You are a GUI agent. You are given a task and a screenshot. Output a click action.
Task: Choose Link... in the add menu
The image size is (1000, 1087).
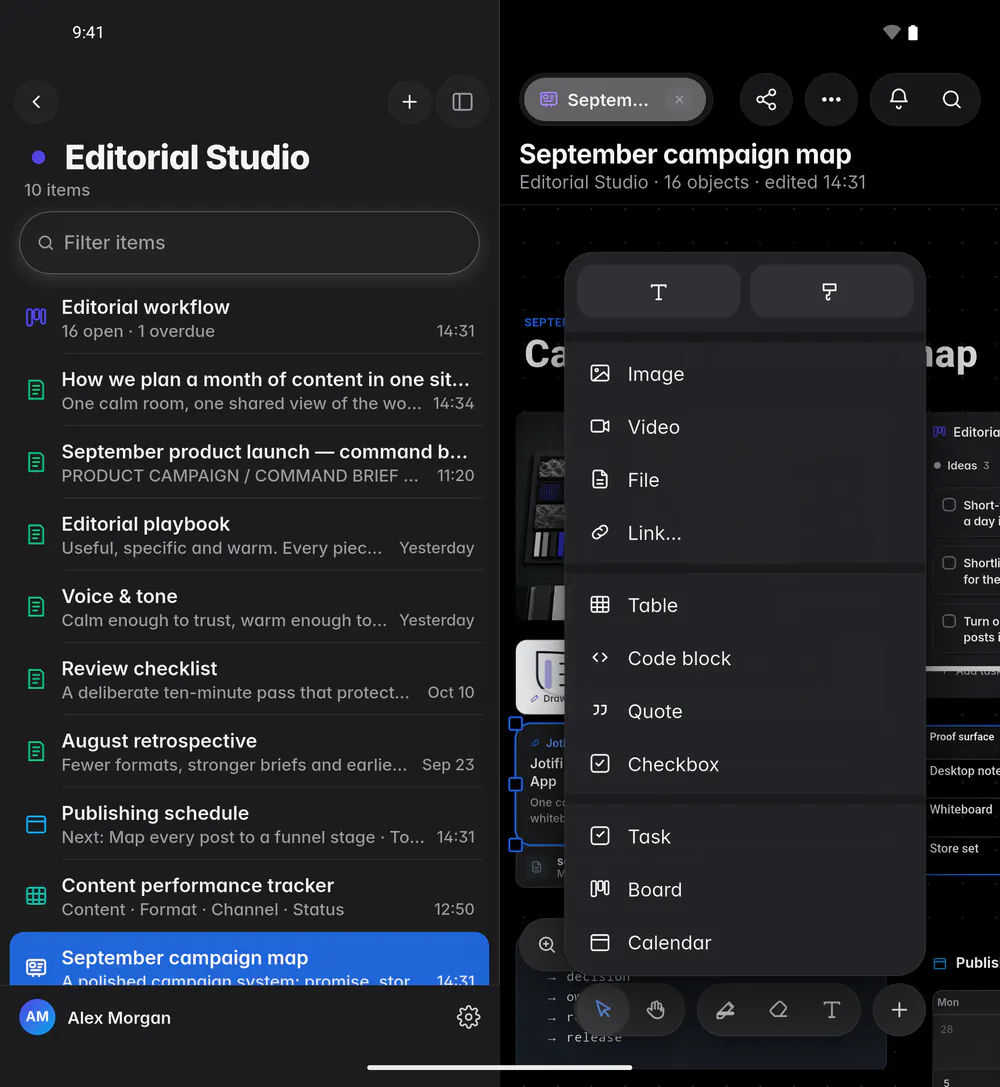[745, 532]
